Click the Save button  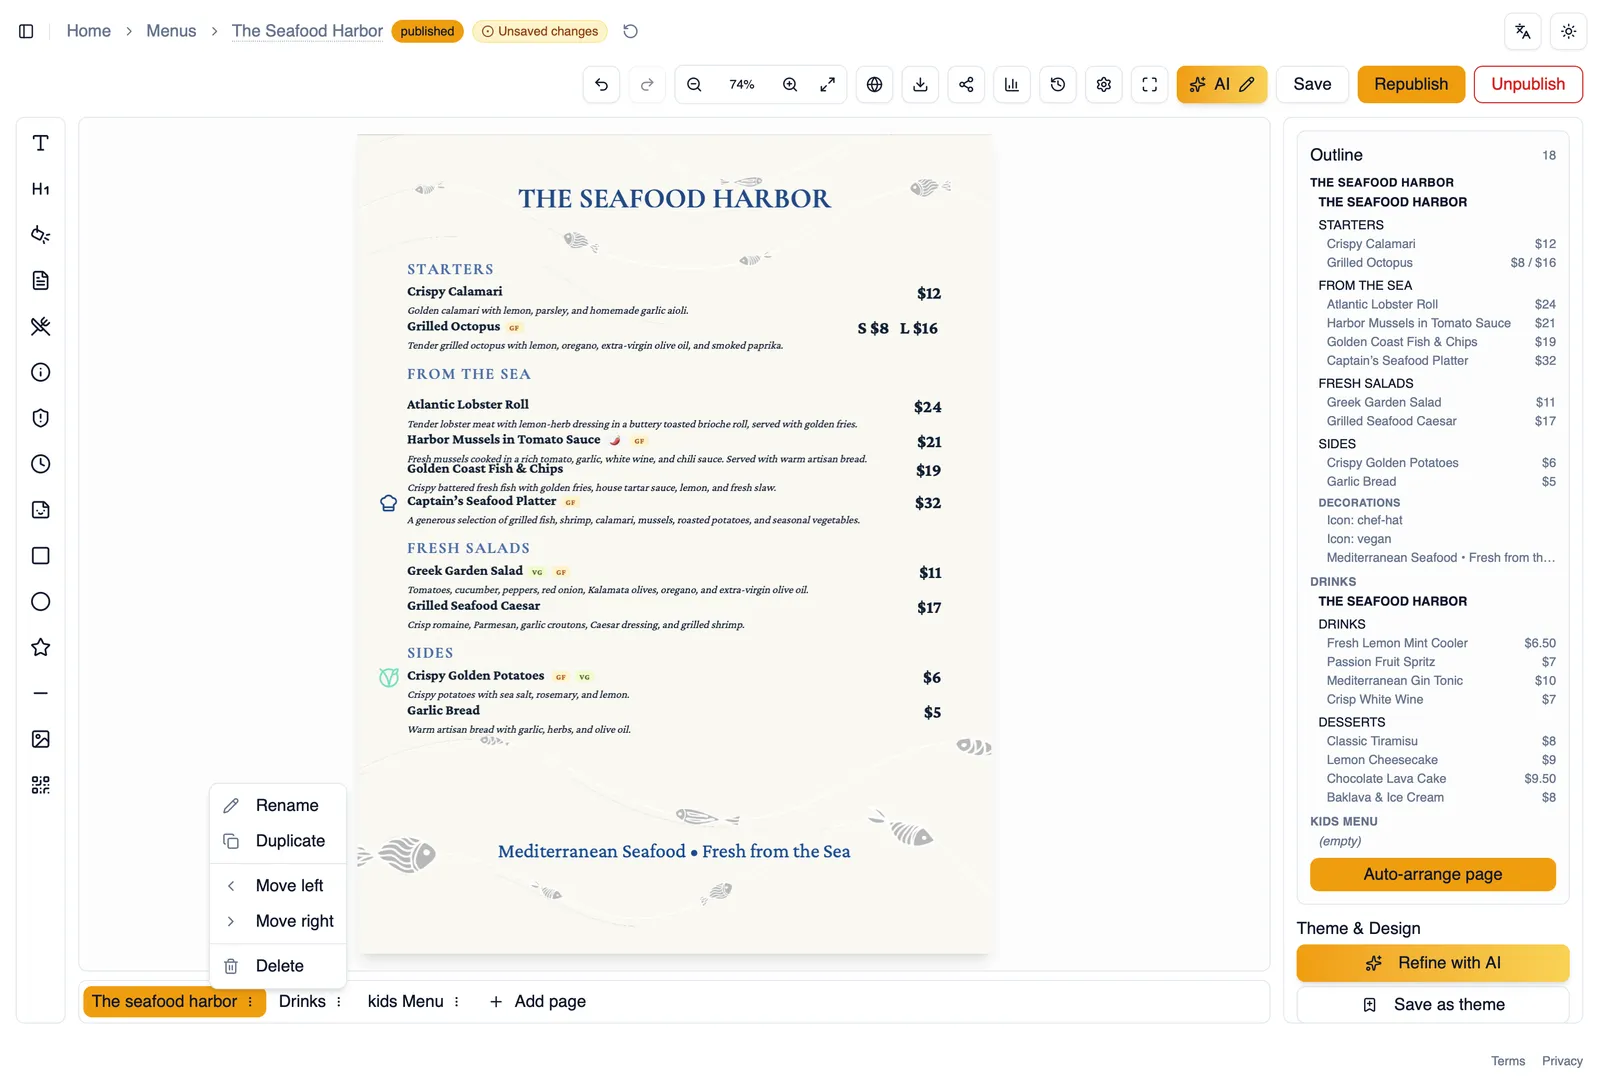[x=1312, y=84]
